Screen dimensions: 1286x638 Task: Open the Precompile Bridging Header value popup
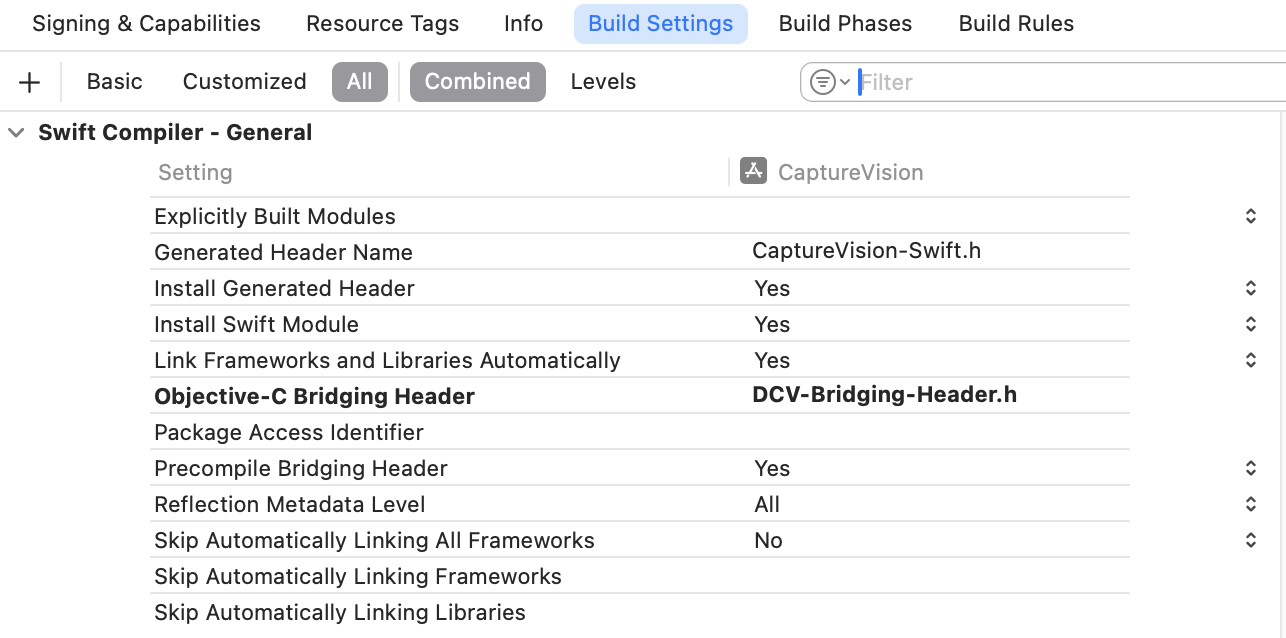pyautogui.click(x=1250, y=468)
